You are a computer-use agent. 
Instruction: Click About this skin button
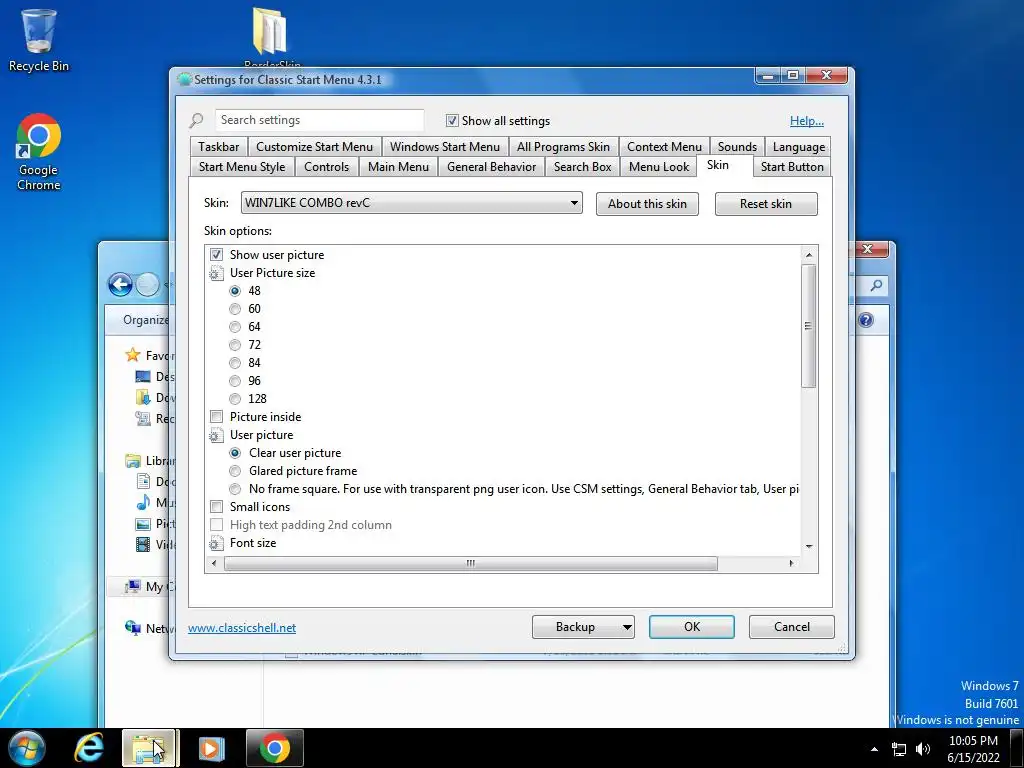coord(647,204)
